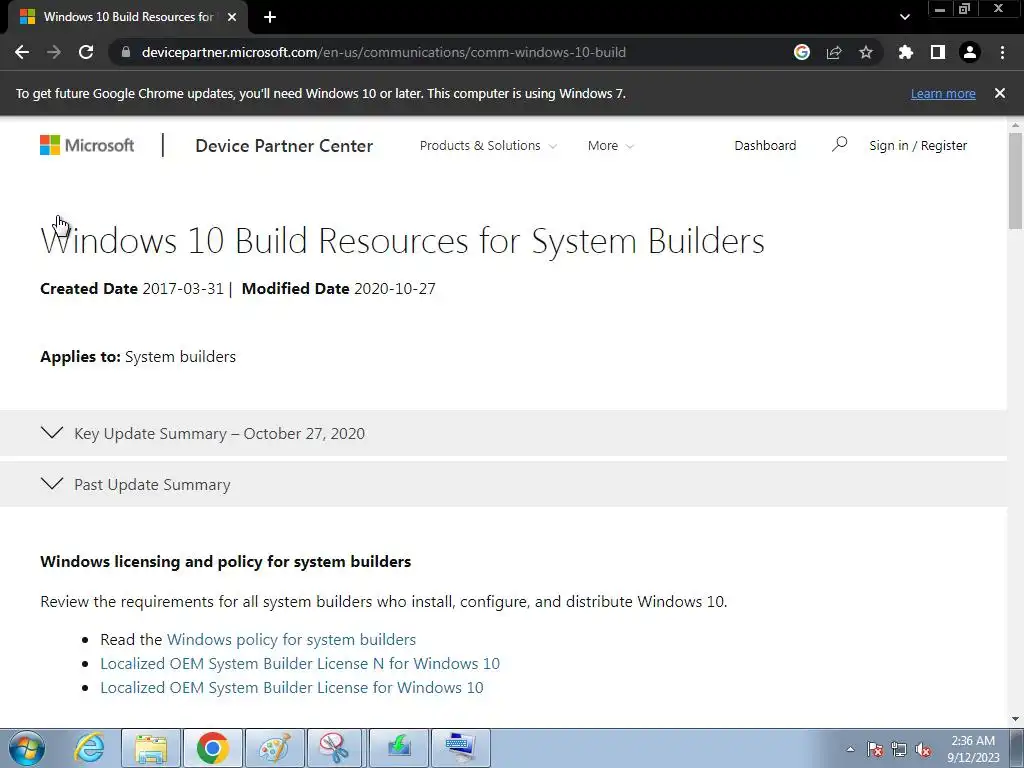Click the browser forward arrow

(x=54, y=52)
